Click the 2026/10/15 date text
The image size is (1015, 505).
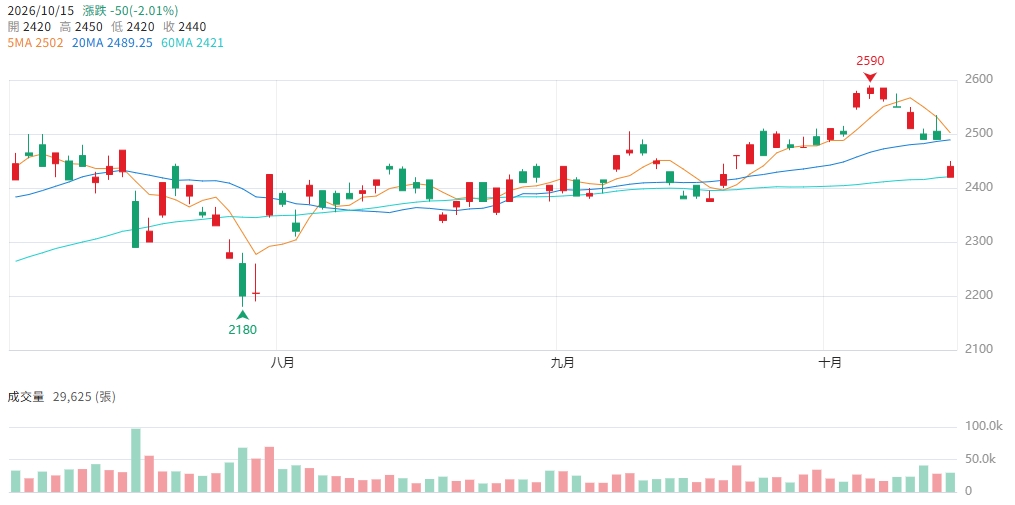click(x=41, y=11)
